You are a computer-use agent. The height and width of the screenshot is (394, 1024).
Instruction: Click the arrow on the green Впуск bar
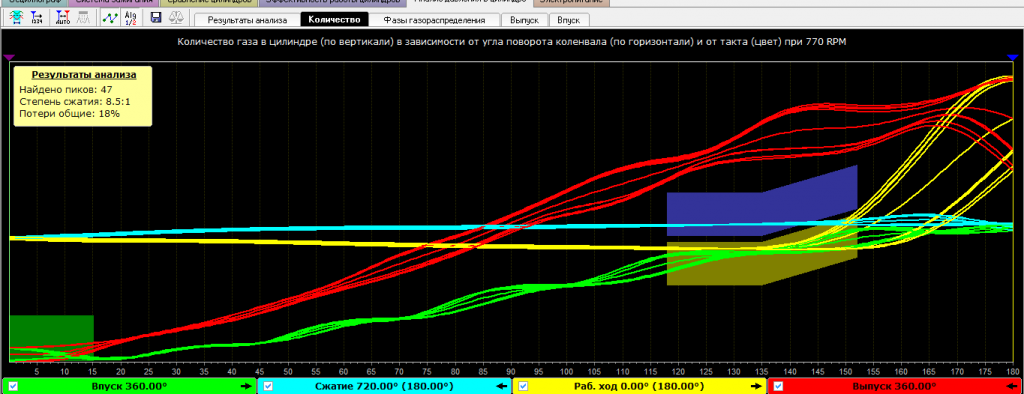tap(245, 386)
